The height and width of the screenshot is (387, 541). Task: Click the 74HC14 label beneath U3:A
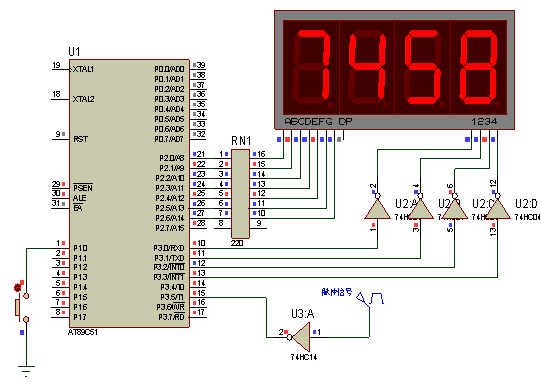pos(304,357)
